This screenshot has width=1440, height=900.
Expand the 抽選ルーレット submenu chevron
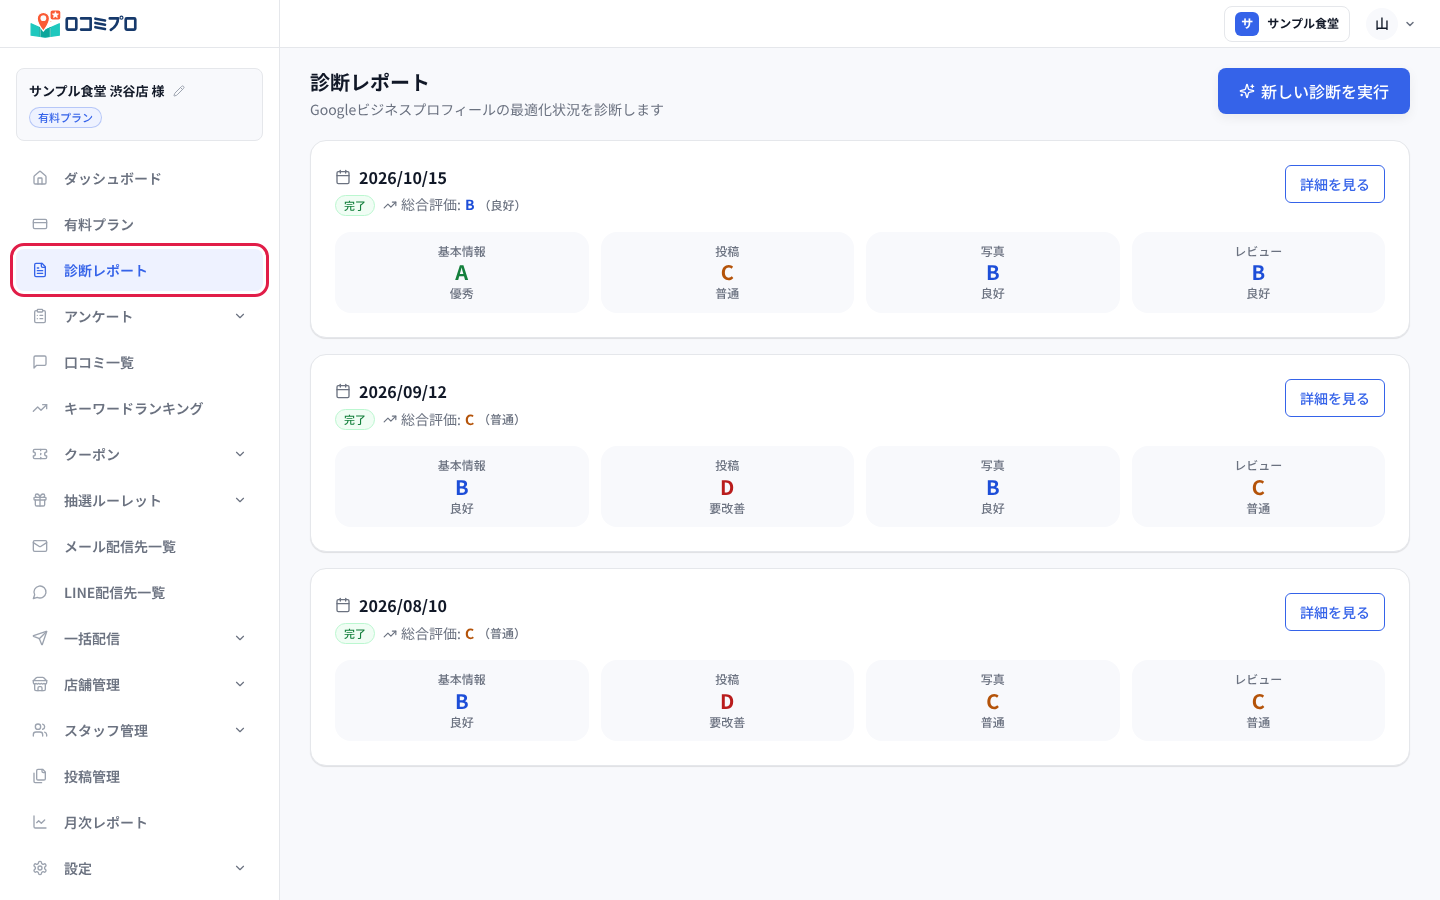coord(240,500)
